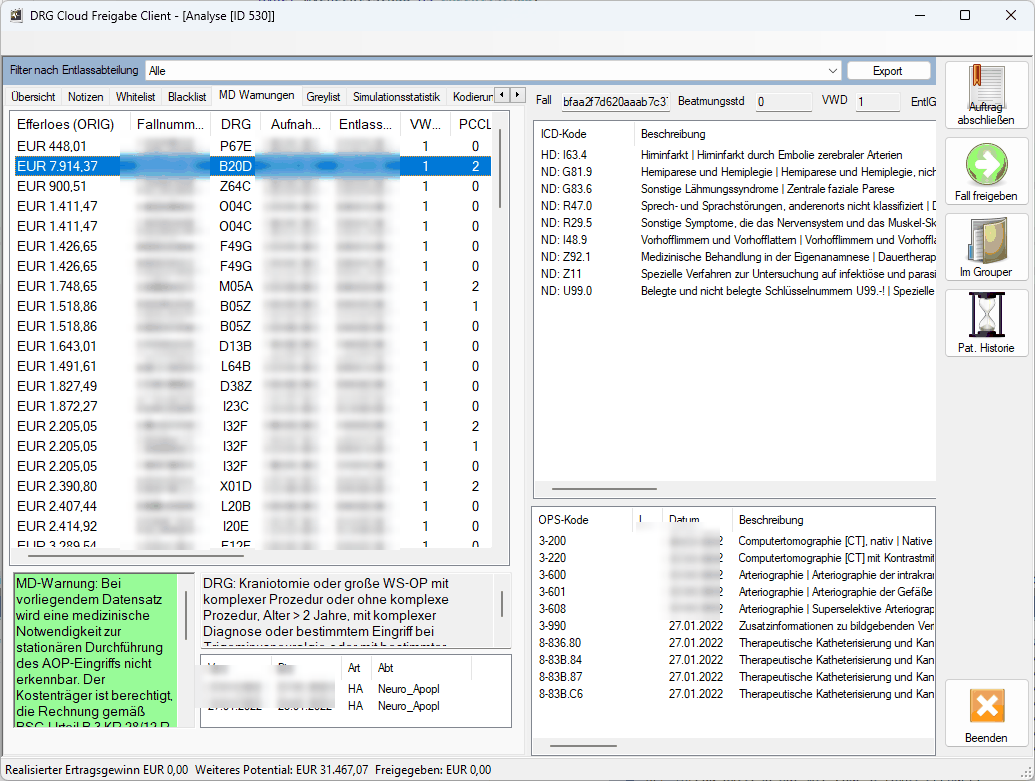This screenshot has width=1035, height=781.
Task: Click the green MD-Warnung text box
Action: pyautogui.click(x=96, y=651)
